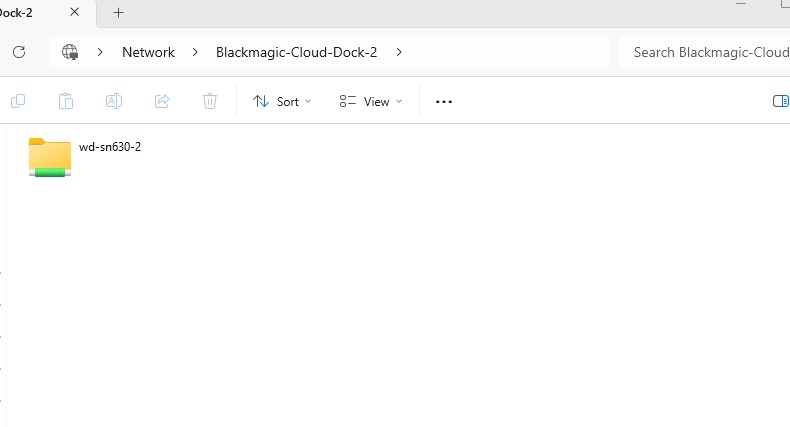Add a new File Explorer tab
The height and width of the screenshot is (427, 790).
[118, 13]
